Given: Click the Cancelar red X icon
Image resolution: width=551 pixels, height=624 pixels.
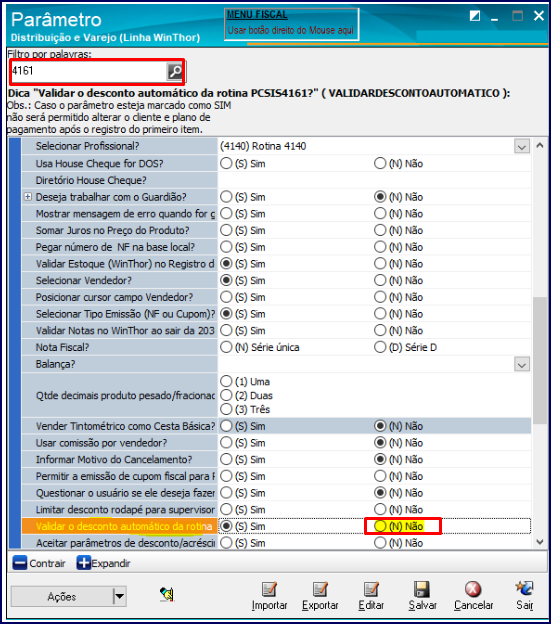Looking at the screenshot, I should click(x=473, y=589).
